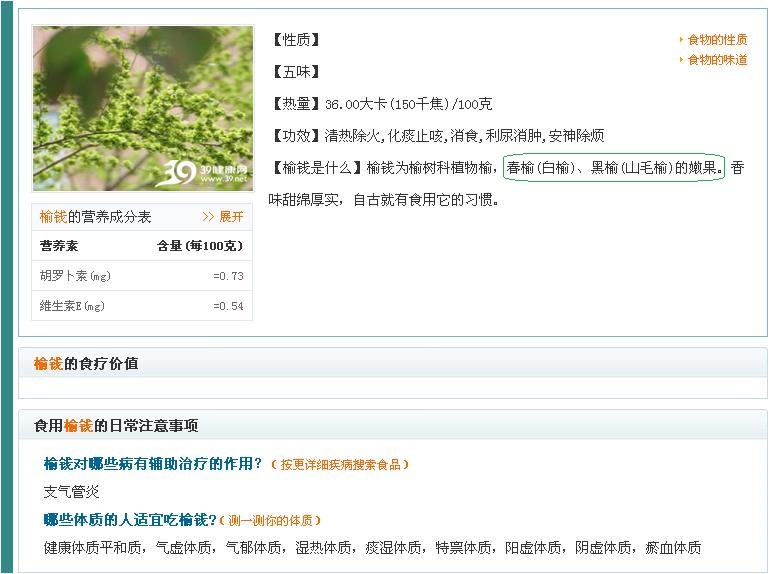Click the orange arrow beside 食物的性质

tap(681, 39)
